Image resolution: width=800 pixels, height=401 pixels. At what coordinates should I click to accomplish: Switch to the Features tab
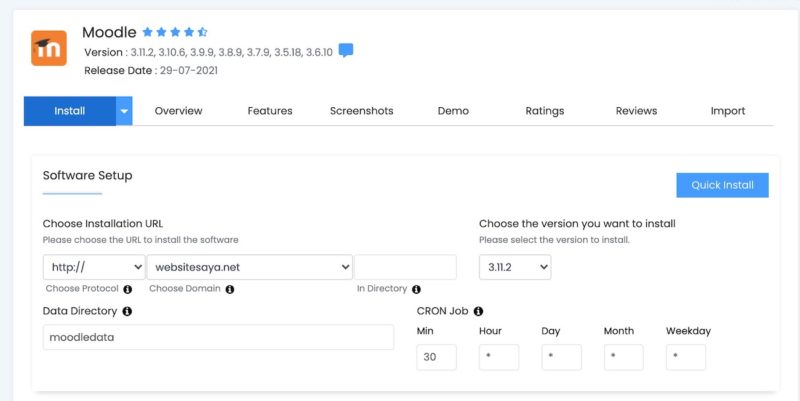point(270,111)
